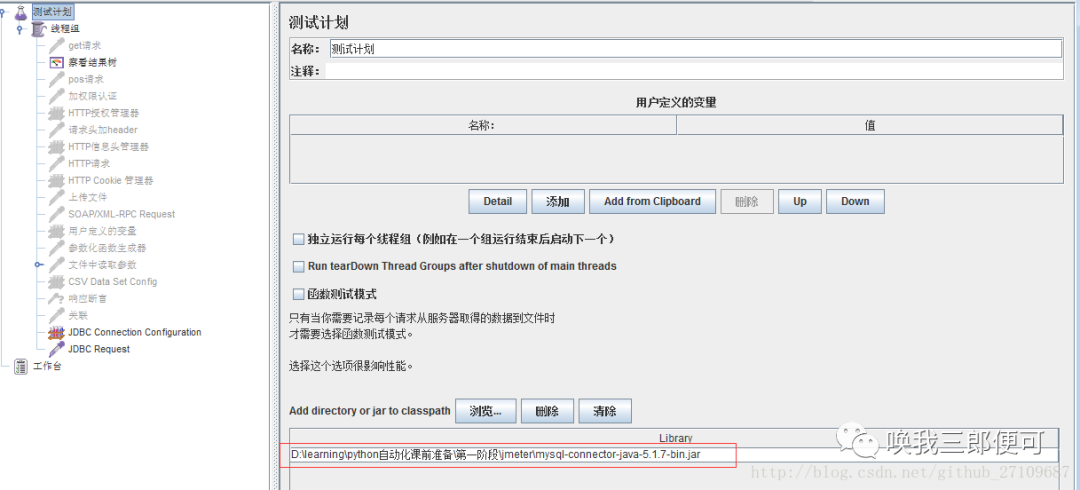Screen dimensions: 1080x490
Task: Click the 值 column header
Action: pos(870,125)
